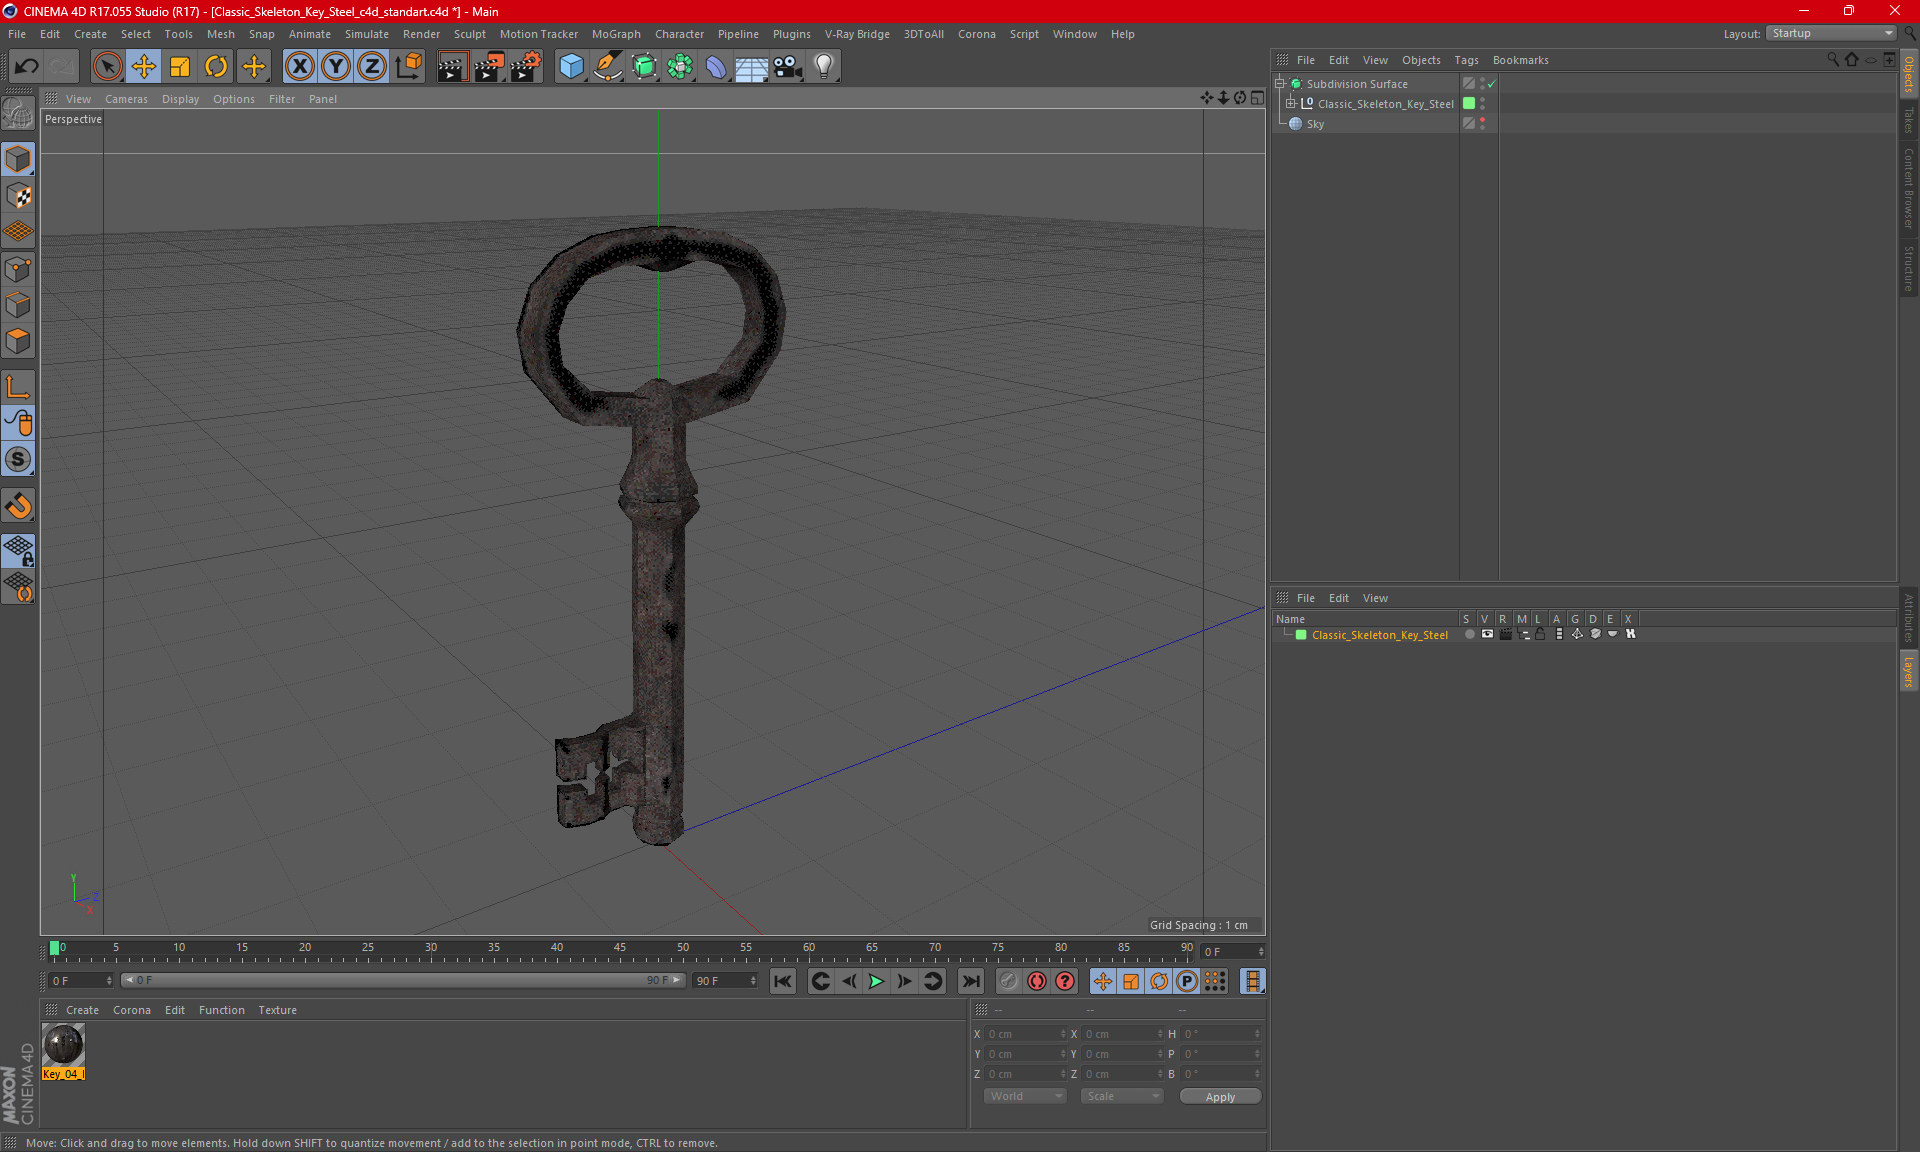Click Render View clapperboard icon
1920x1152 pixels.
(x=452, y=67)
